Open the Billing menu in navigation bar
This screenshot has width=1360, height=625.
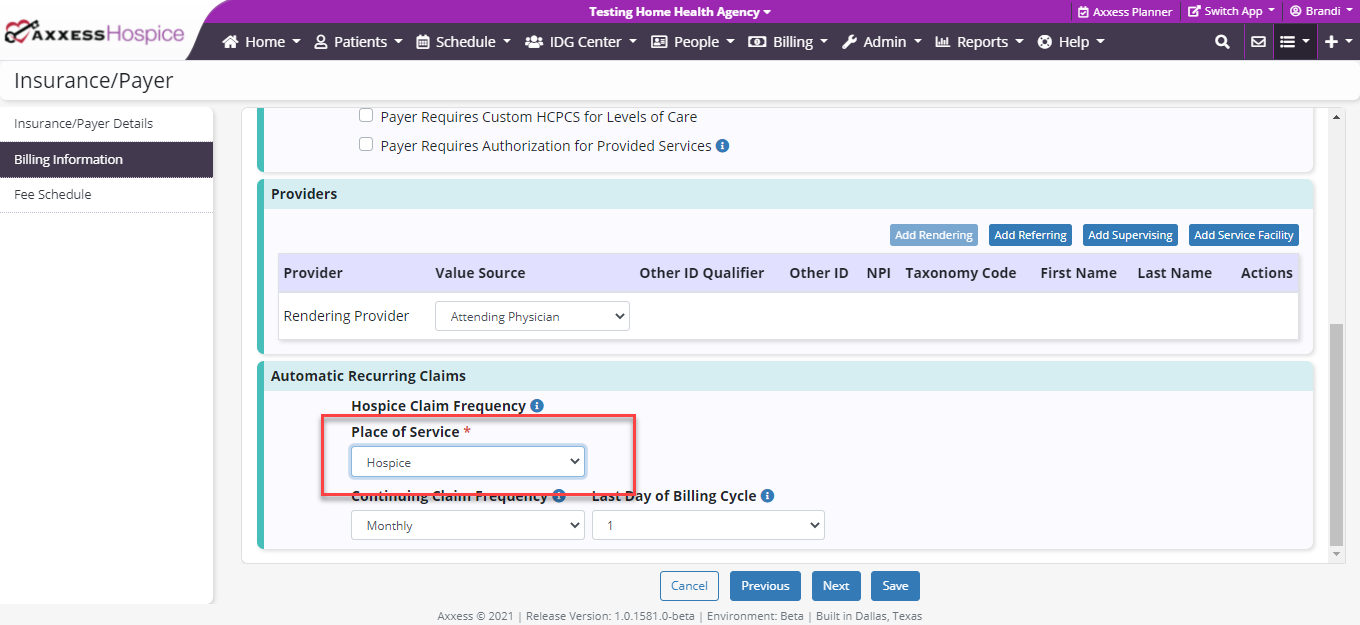tap(788, 42)
